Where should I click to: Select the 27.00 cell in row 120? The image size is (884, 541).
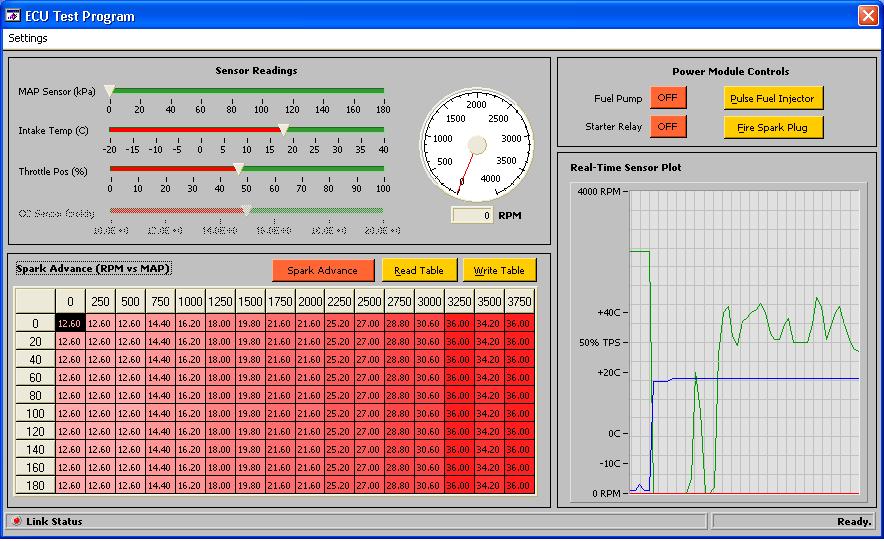click(369, 432)
